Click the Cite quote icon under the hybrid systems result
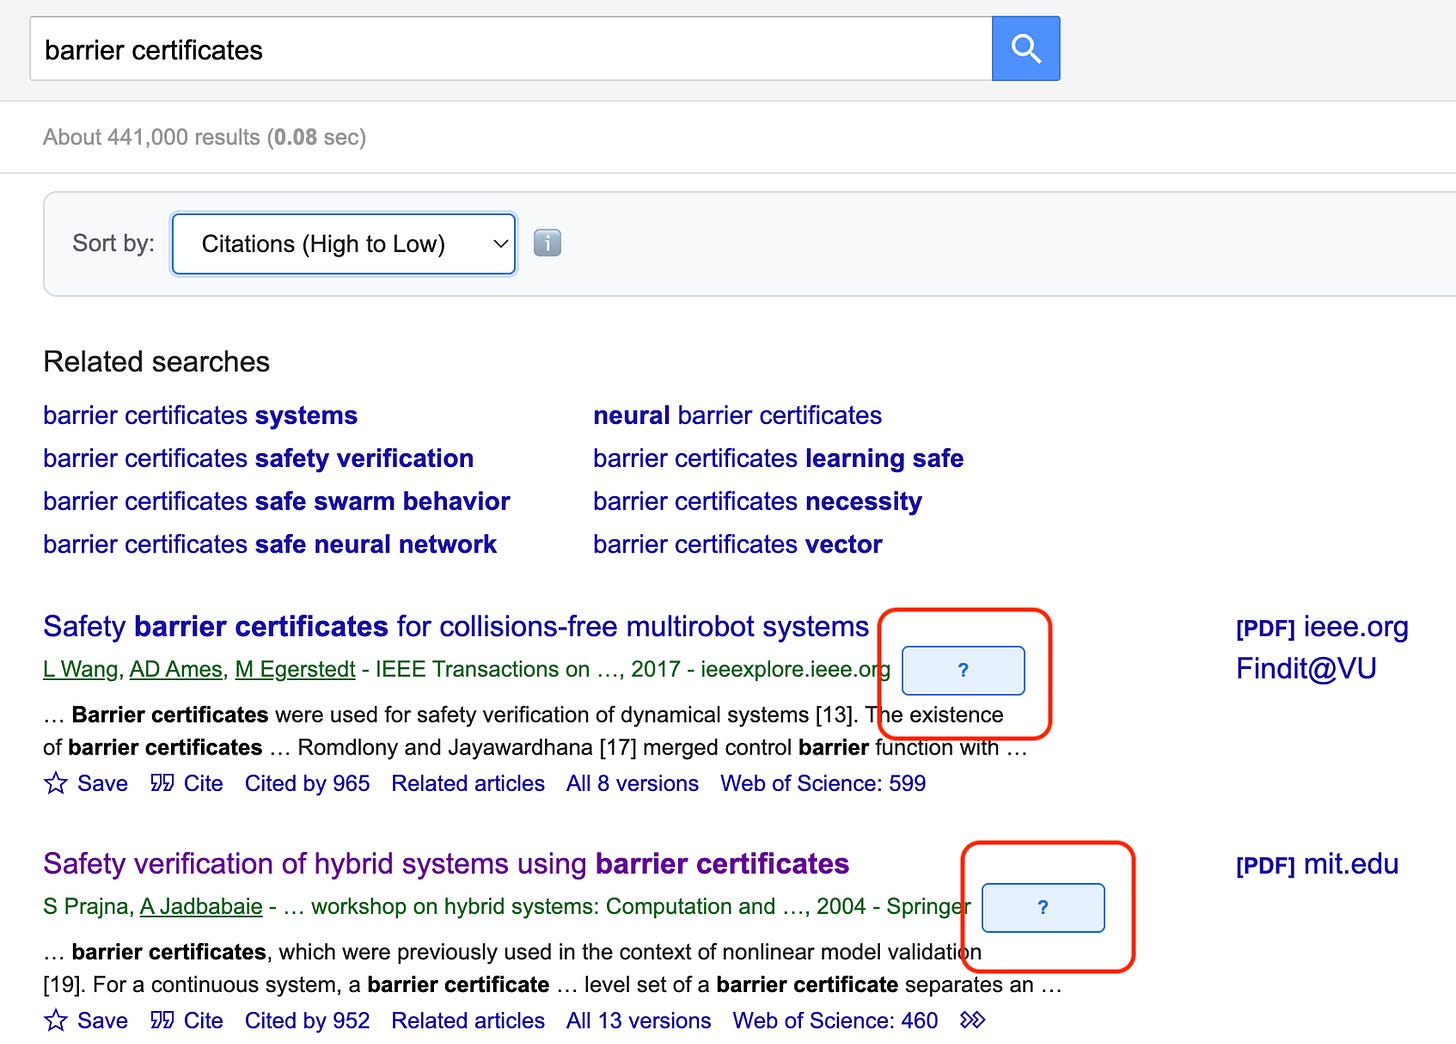The width and height of the screenshot is (1456, 1044). [162, 1020]
